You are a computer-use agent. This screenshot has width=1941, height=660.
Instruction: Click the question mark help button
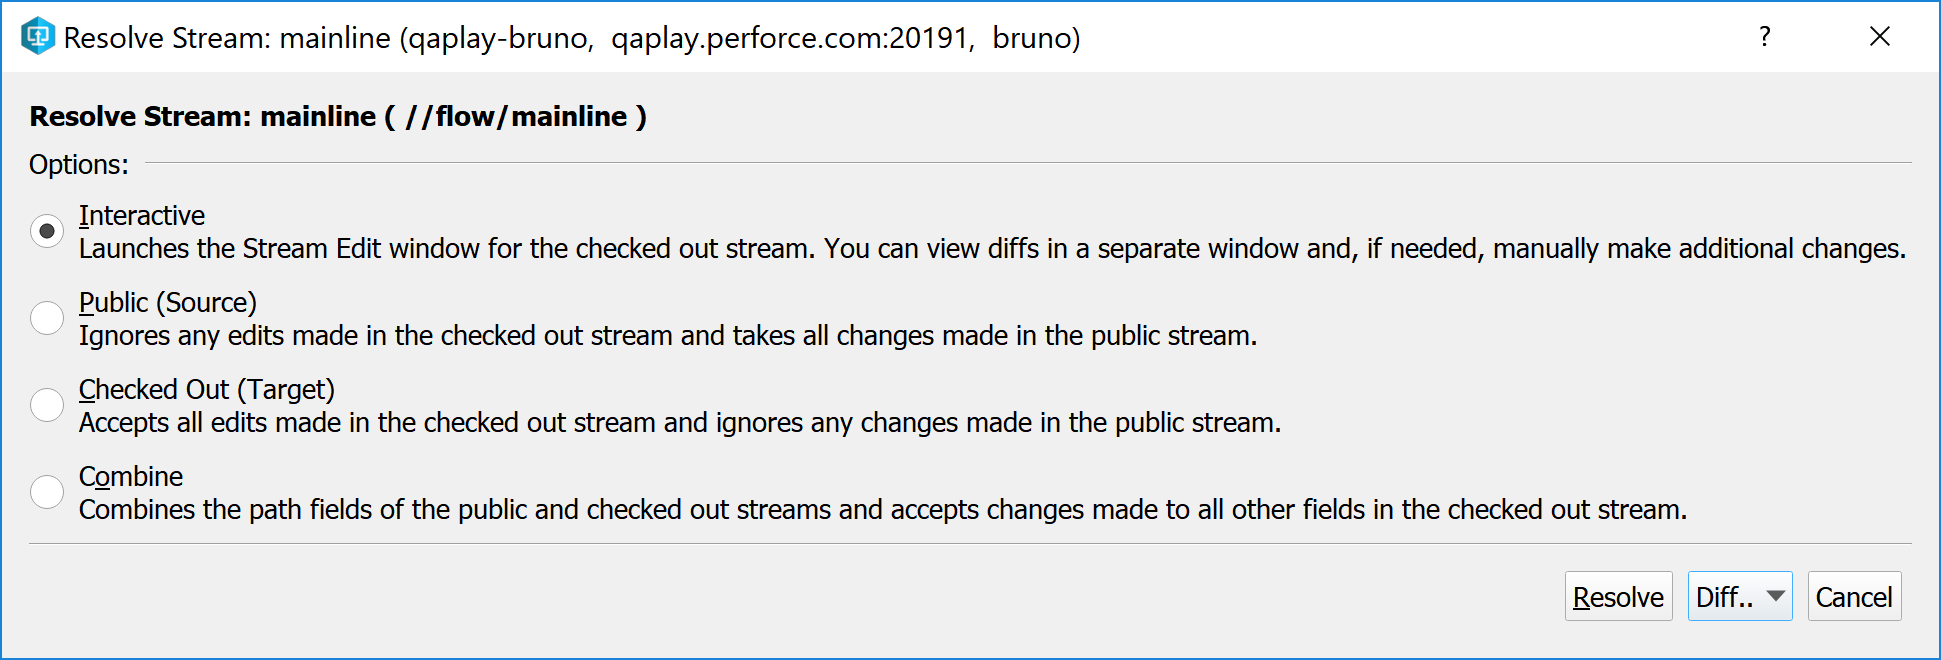pos(1765,37)
